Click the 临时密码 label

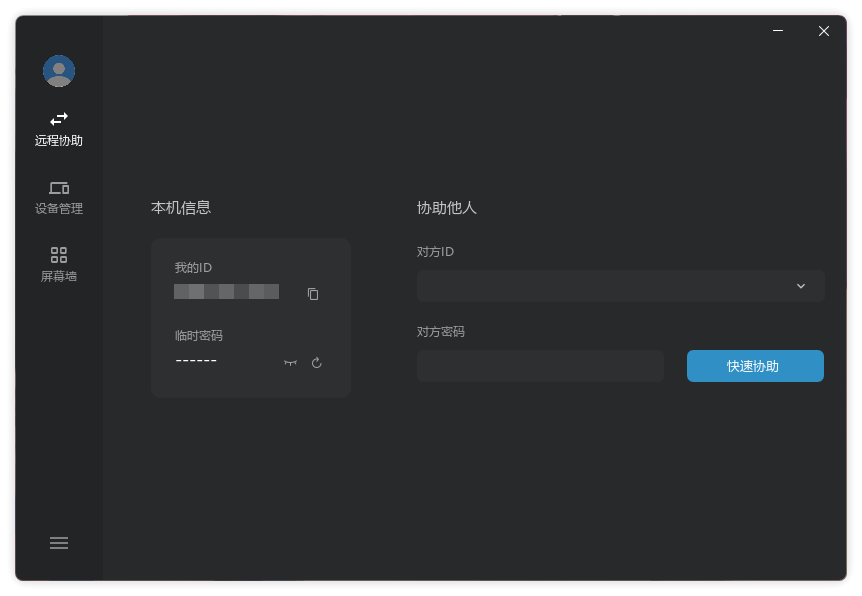(x=198, y=335)
